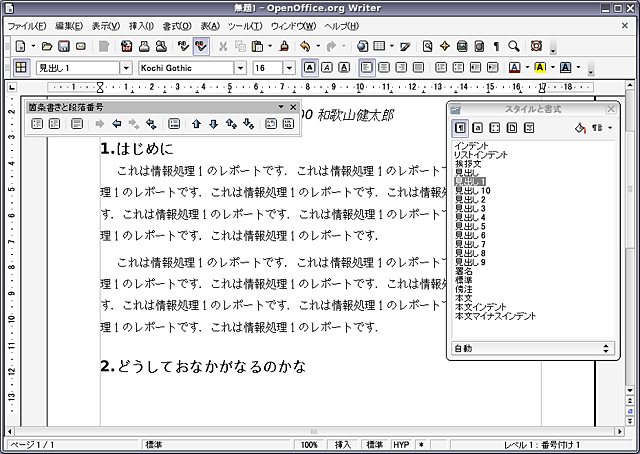Open the ファイル(F) menu
The width and height of the screenshot is (640, 454).
27,25
